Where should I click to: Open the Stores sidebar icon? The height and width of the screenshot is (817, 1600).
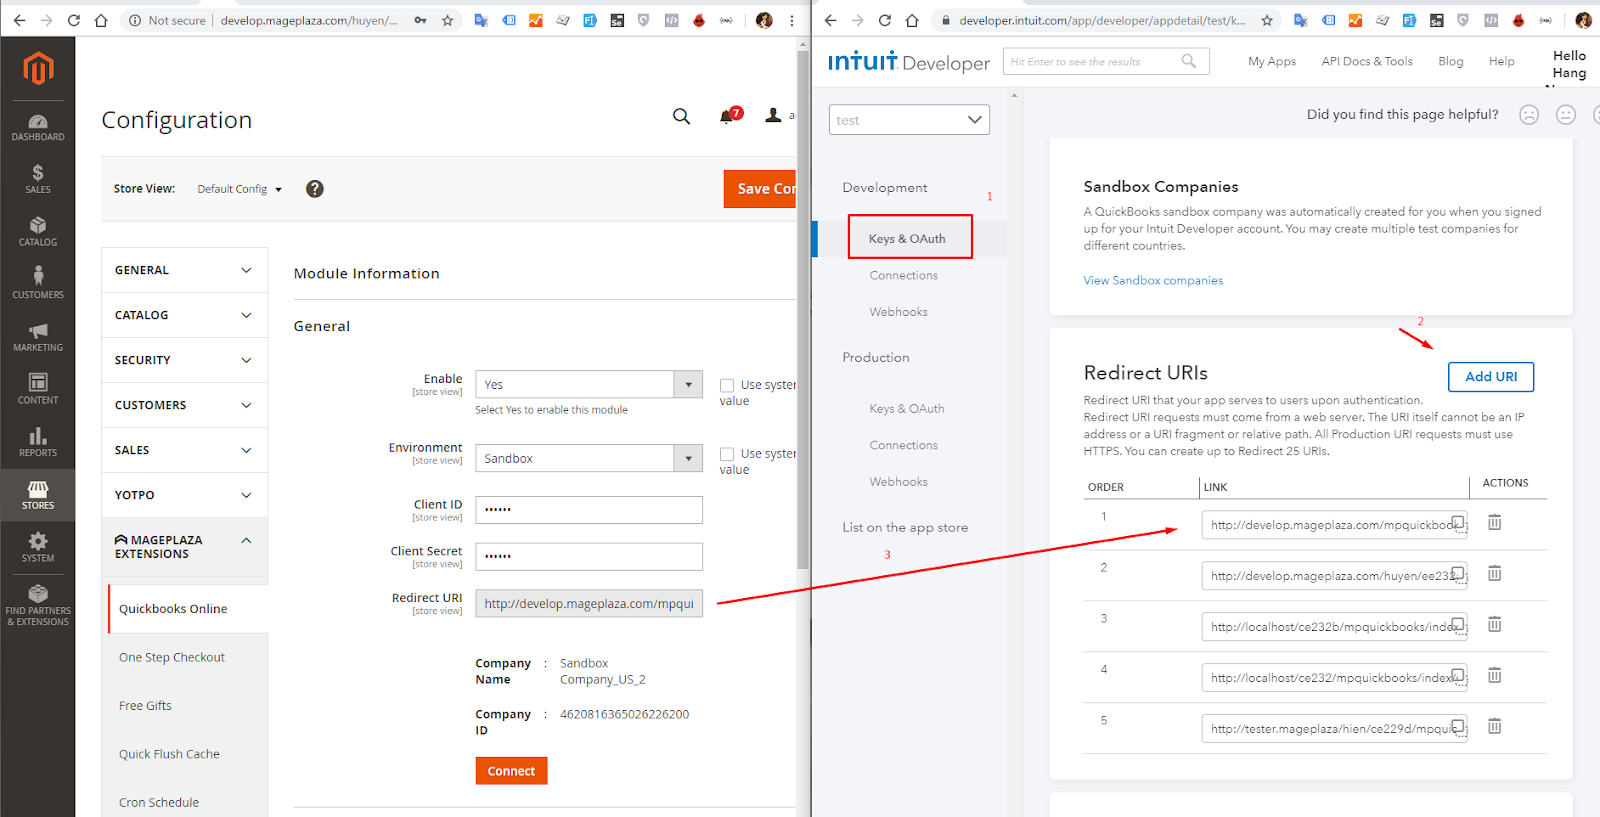pos(38,494)
